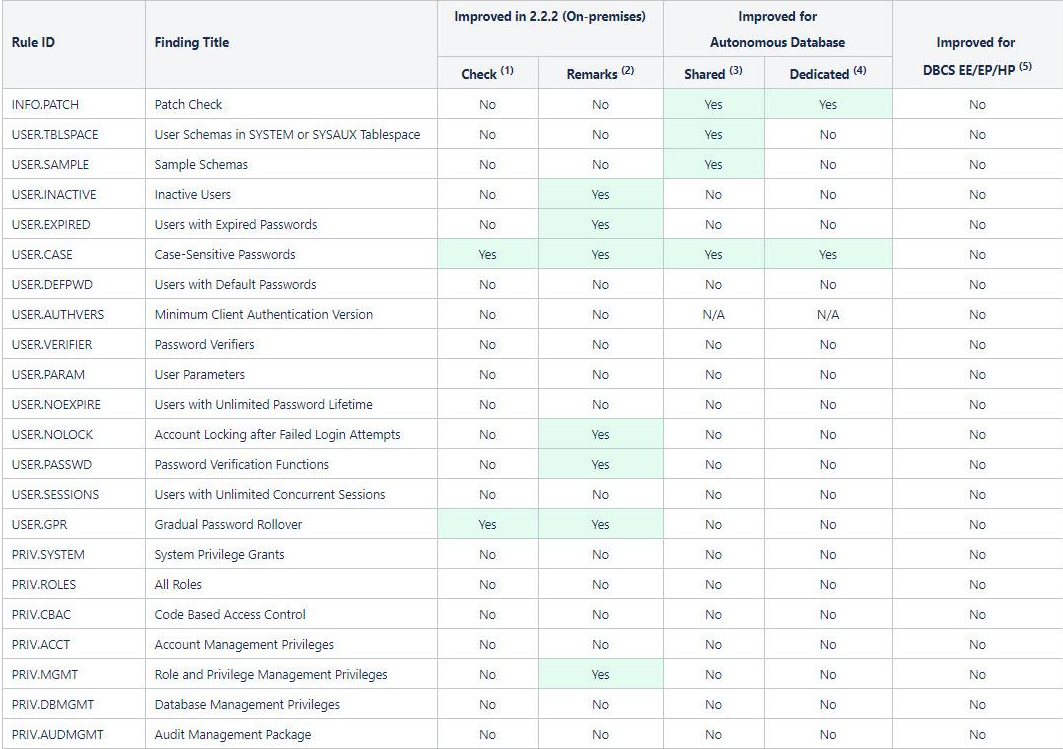The width and height of the screenshot is (1063, 749).
Task: Click the Rule ID column header
Action: coord(33,43)
